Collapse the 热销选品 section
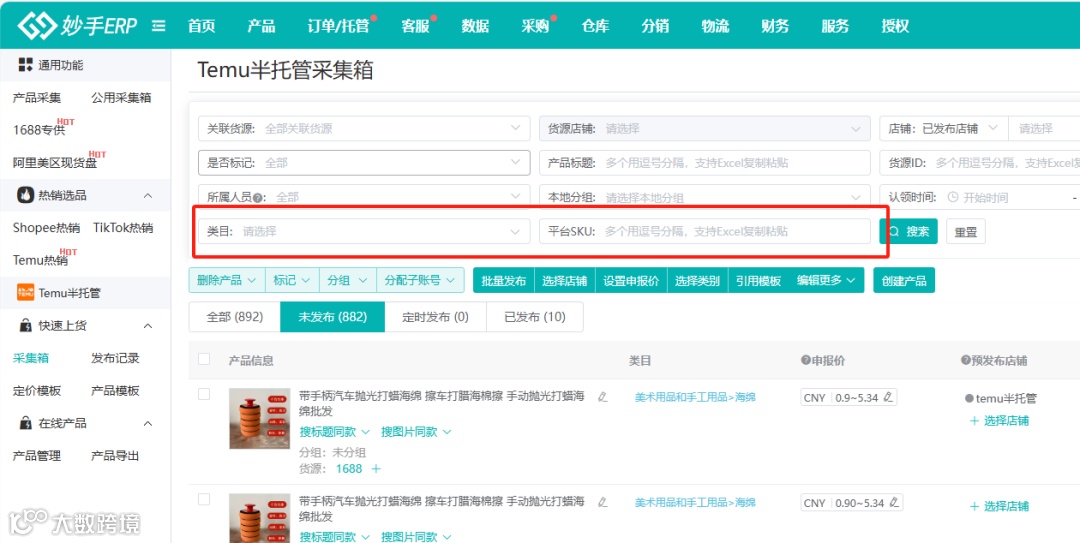 pyautogui.click(x=147, y=196)
